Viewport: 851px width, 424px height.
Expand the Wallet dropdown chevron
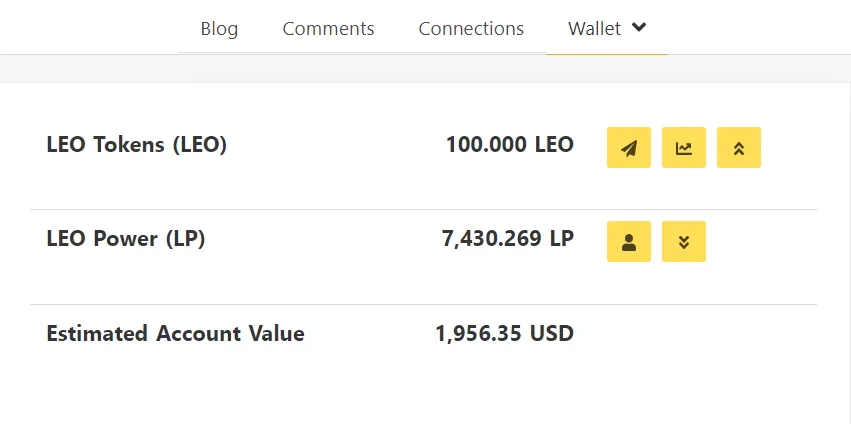coord(639,27)
